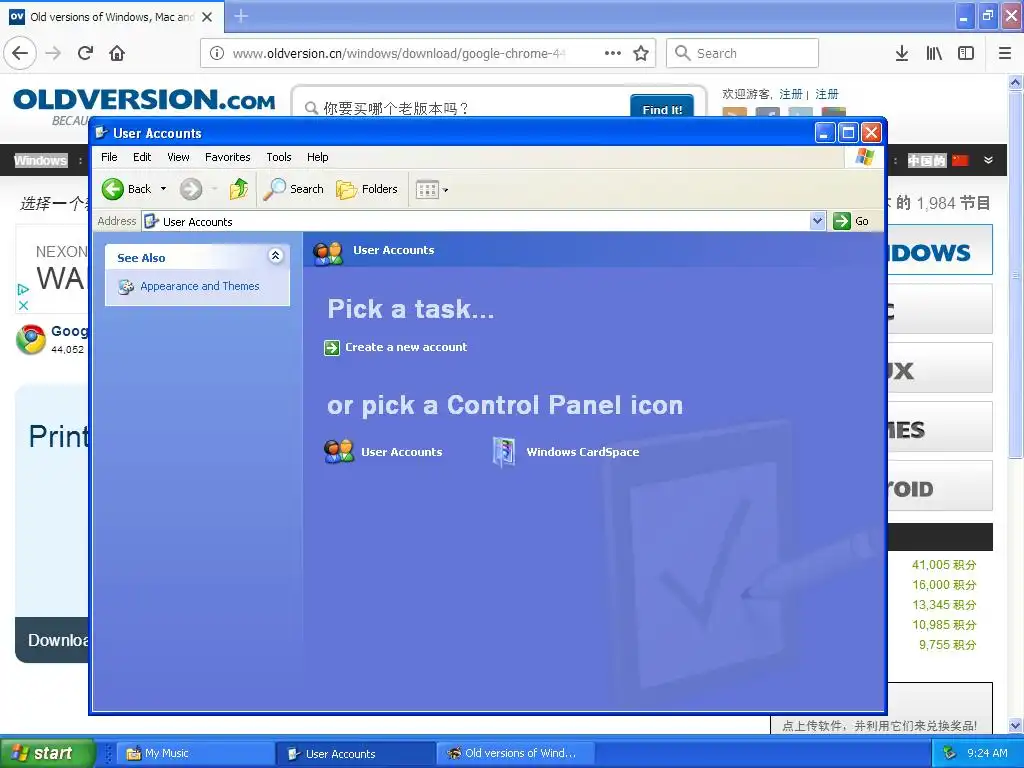Open Firefox Downloads arrow icon

(902, 54)
